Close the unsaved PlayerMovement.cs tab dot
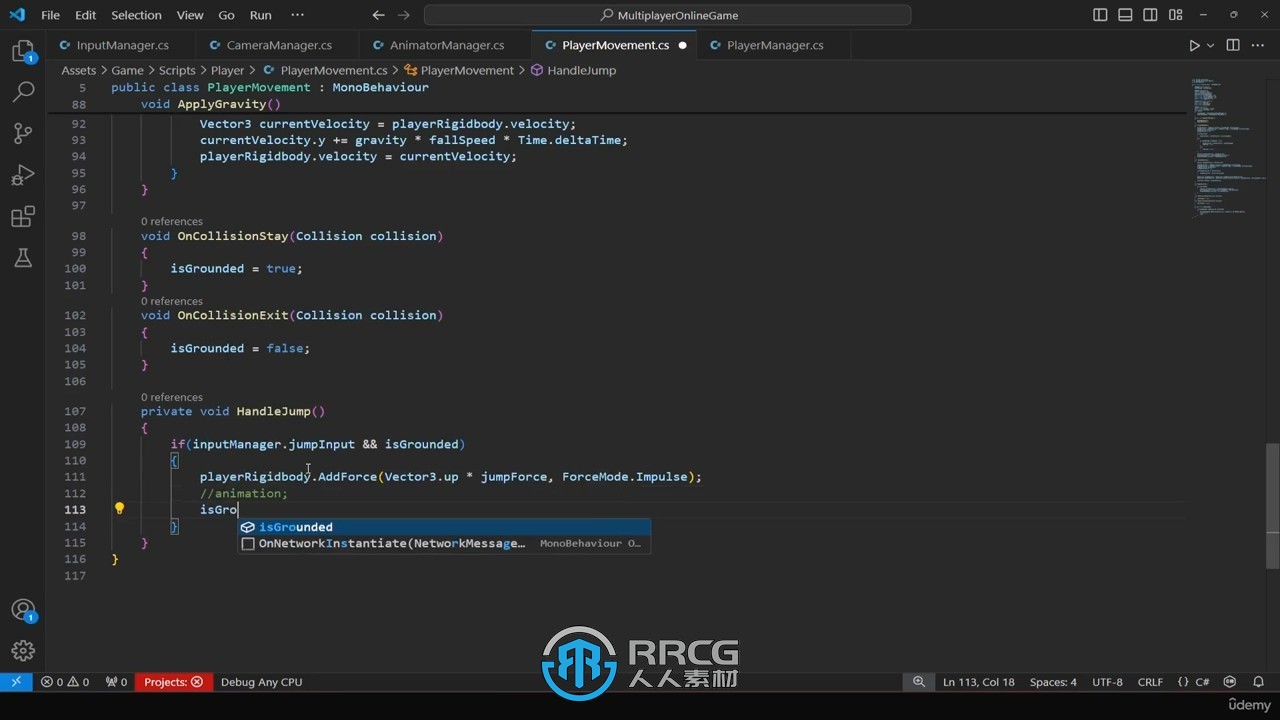The image size is (1280, 720). pyautogui.click(x=683, y=45)
